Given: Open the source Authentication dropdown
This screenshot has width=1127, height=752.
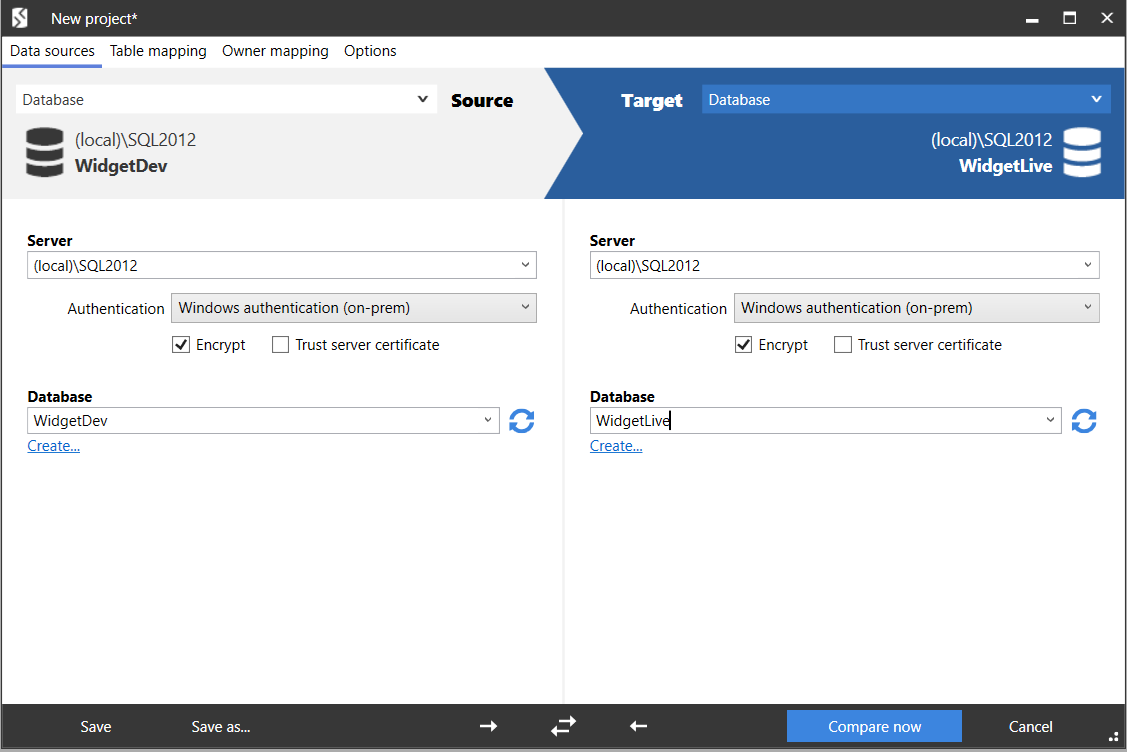Looking at the screenshot, I should [x=354, y=308].
